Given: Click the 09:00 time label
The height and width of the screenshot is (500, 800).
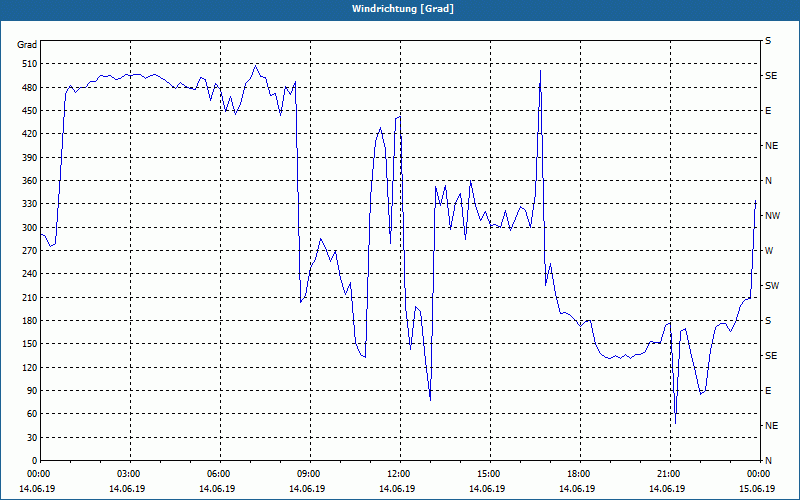Looking at the screenshot, I should (x=307, y=474).
